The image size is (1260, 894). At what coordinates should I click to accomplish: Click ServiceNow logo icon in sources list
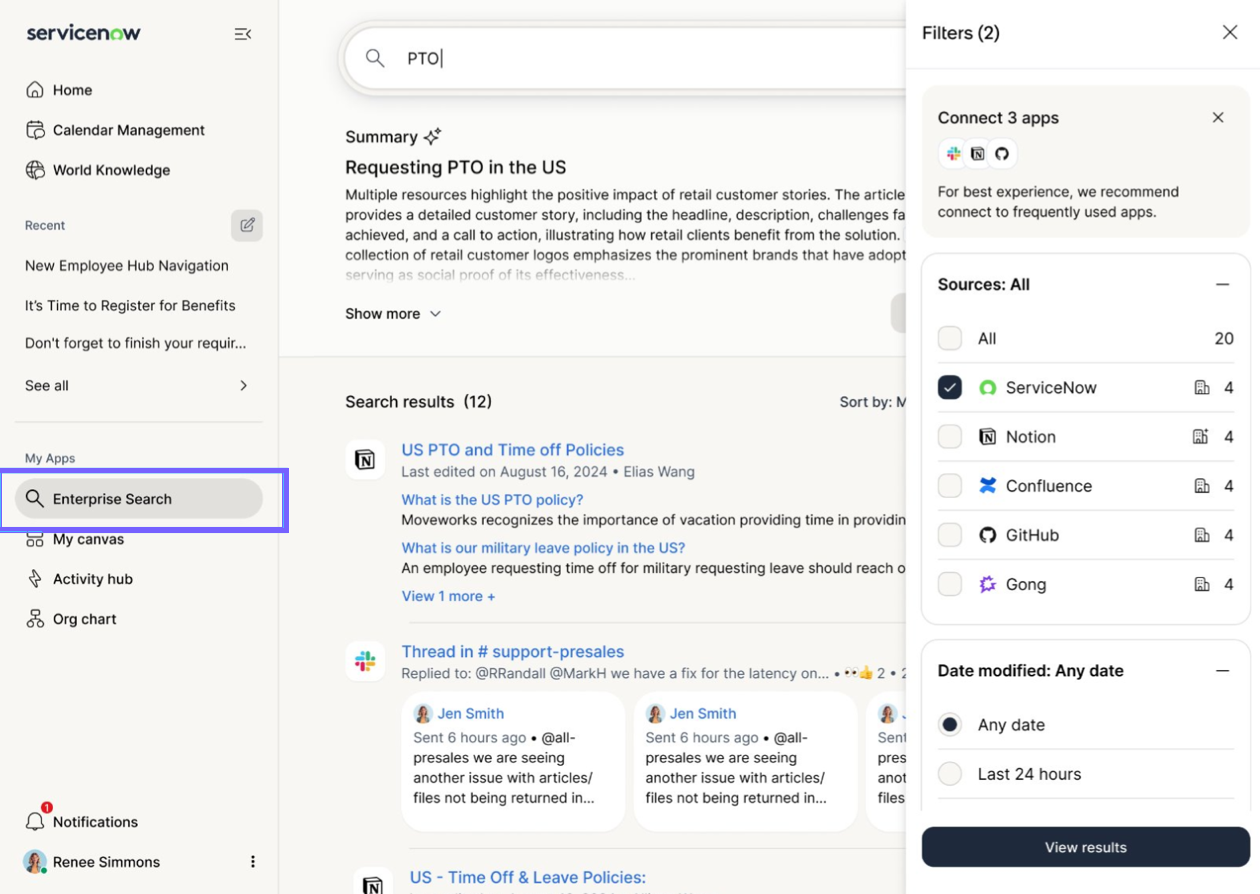pos(987,388)
